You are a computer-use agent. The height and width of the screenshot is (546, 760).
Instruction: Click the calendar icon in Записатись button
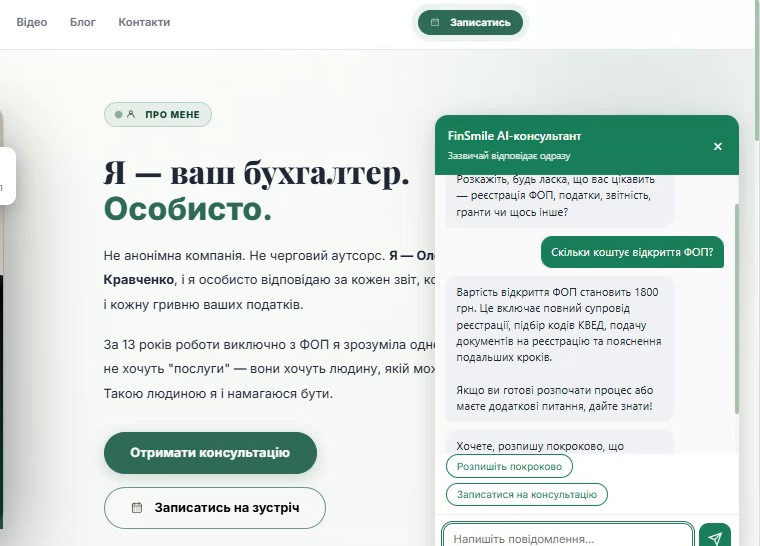(435, 22)
